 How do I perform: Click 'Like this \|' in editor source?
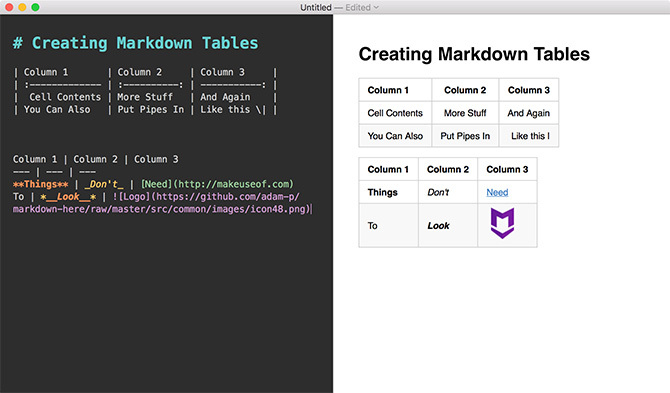pyautogui.click(x=233, y=109)
